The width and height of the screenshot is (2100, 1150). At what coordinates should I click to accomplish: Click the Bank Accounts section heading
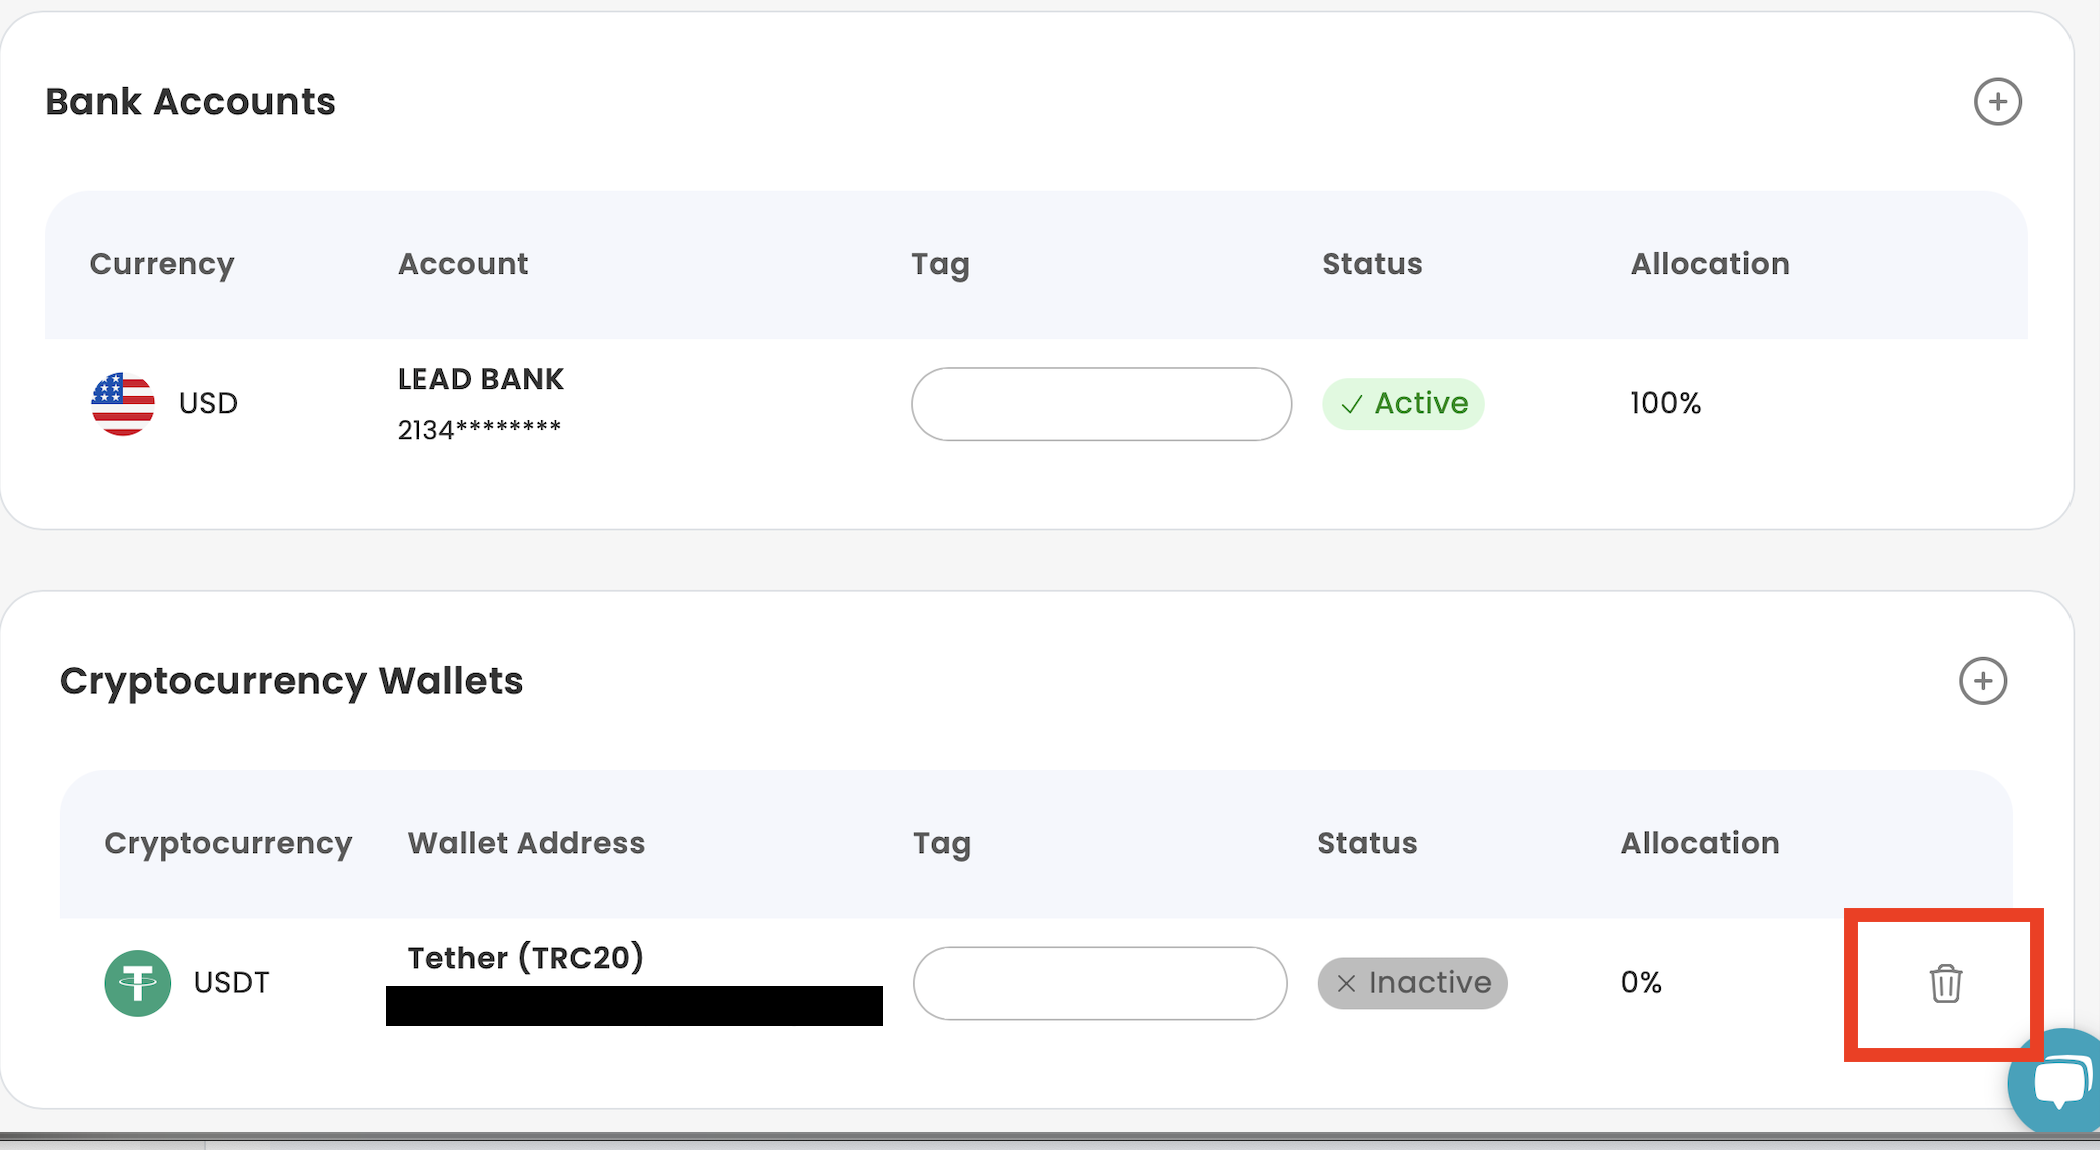coord(190,102)
